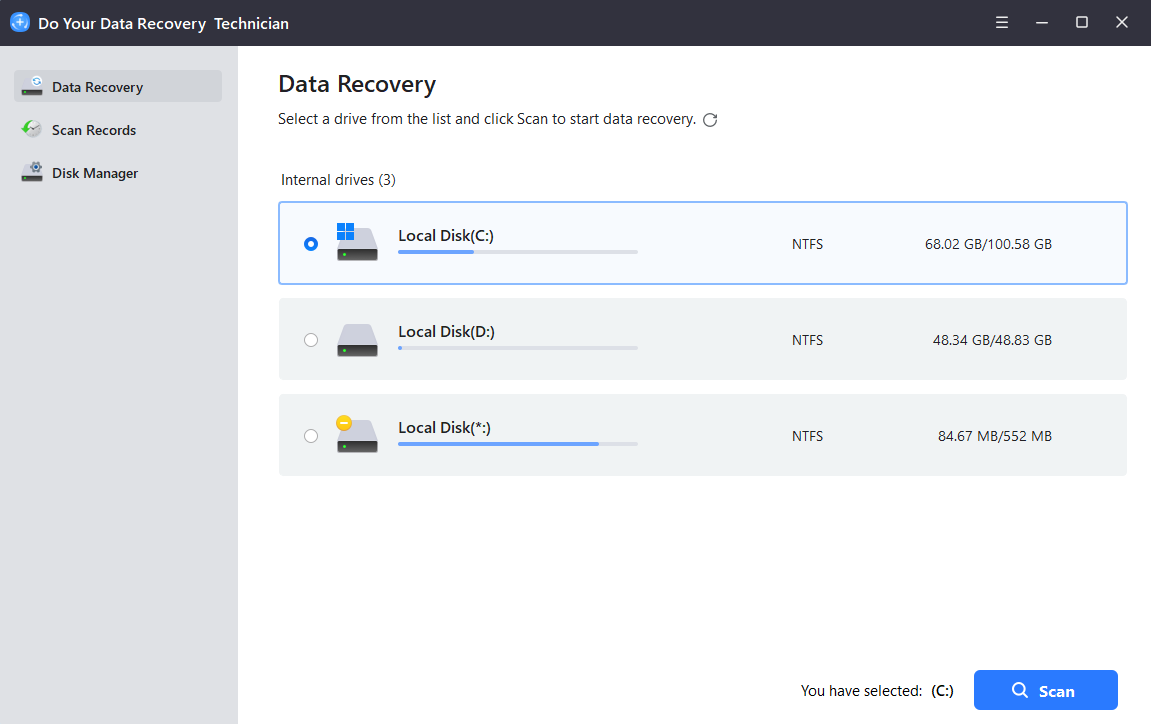The image size is (1151, 724).
Task: Open the hamburger menu in title bar
Action: click(x=1001, y=23)
